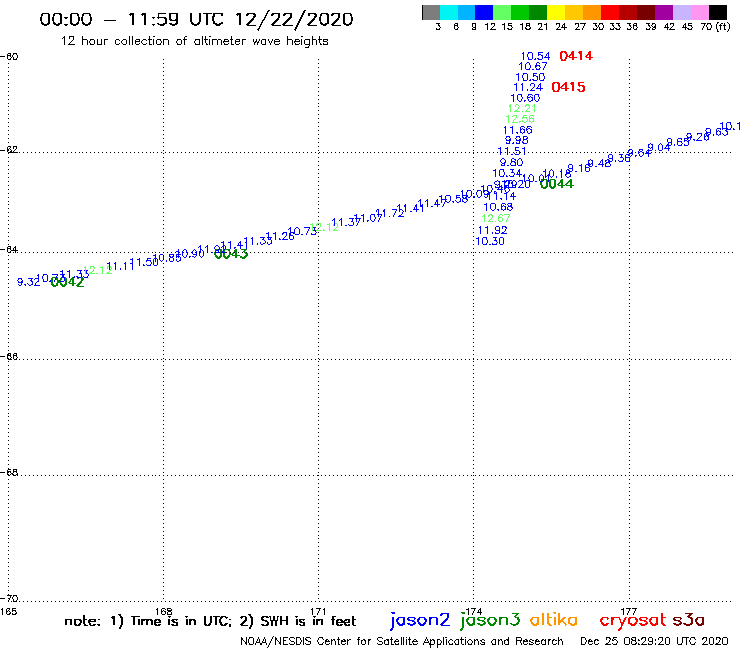Click the lavender swatch in the color legend

[x=681, y=13]
